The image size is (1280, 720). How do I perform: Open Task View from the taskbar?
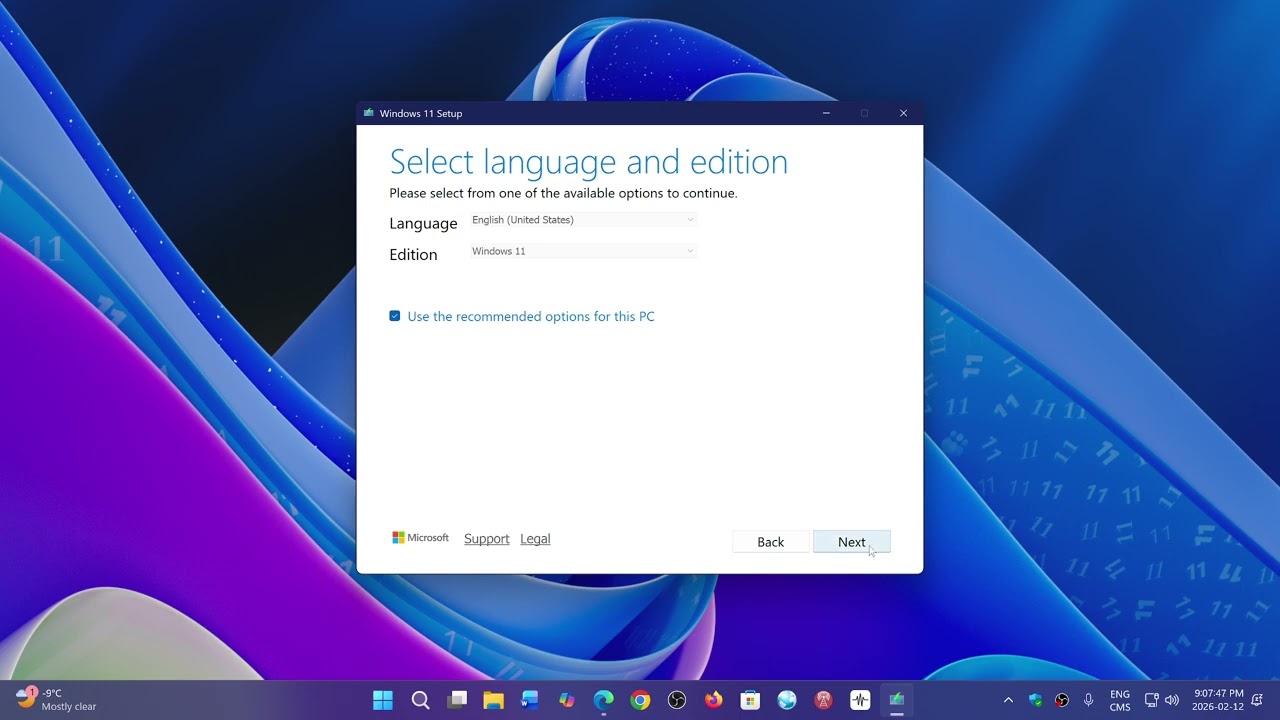point(457,700)
